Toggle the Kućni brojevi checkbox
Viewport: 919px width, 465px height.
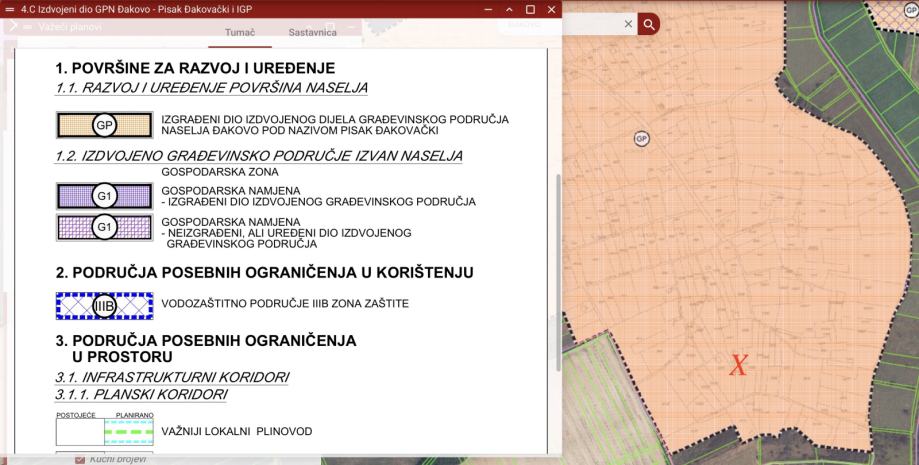click(x=80, y=460)
